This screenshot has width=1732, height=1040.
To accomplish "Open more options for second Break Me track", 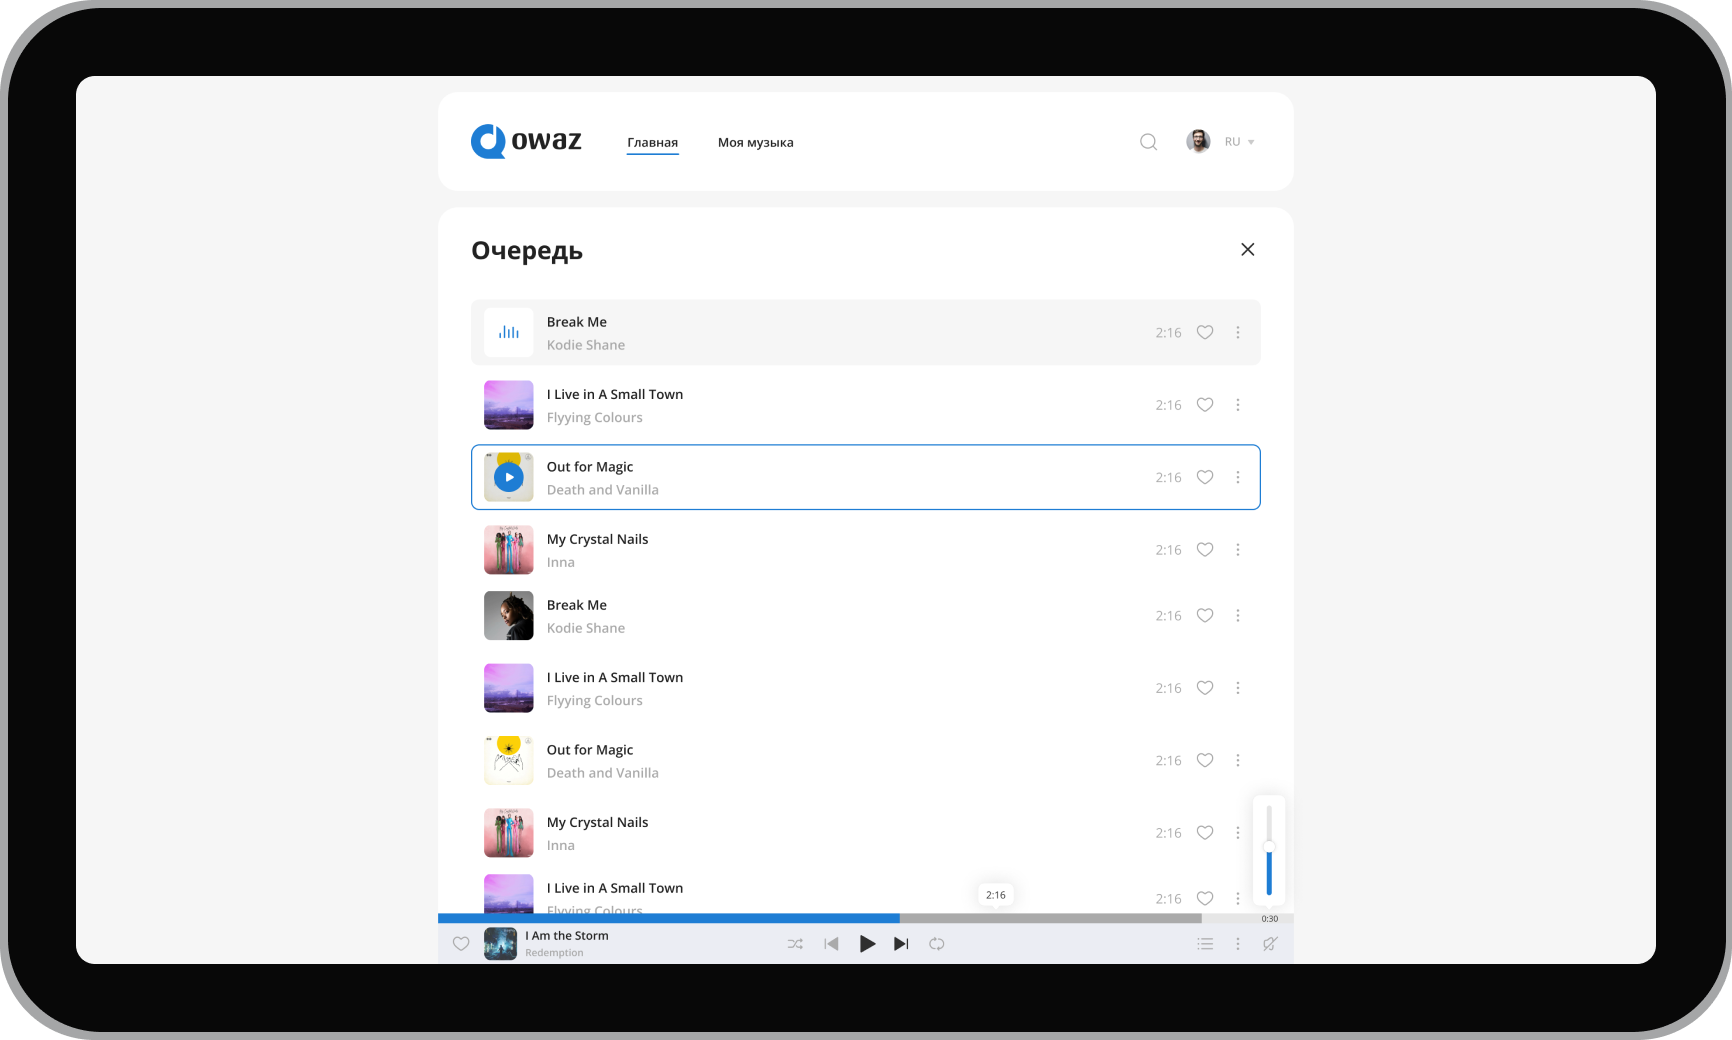I will pos(1238,616).
